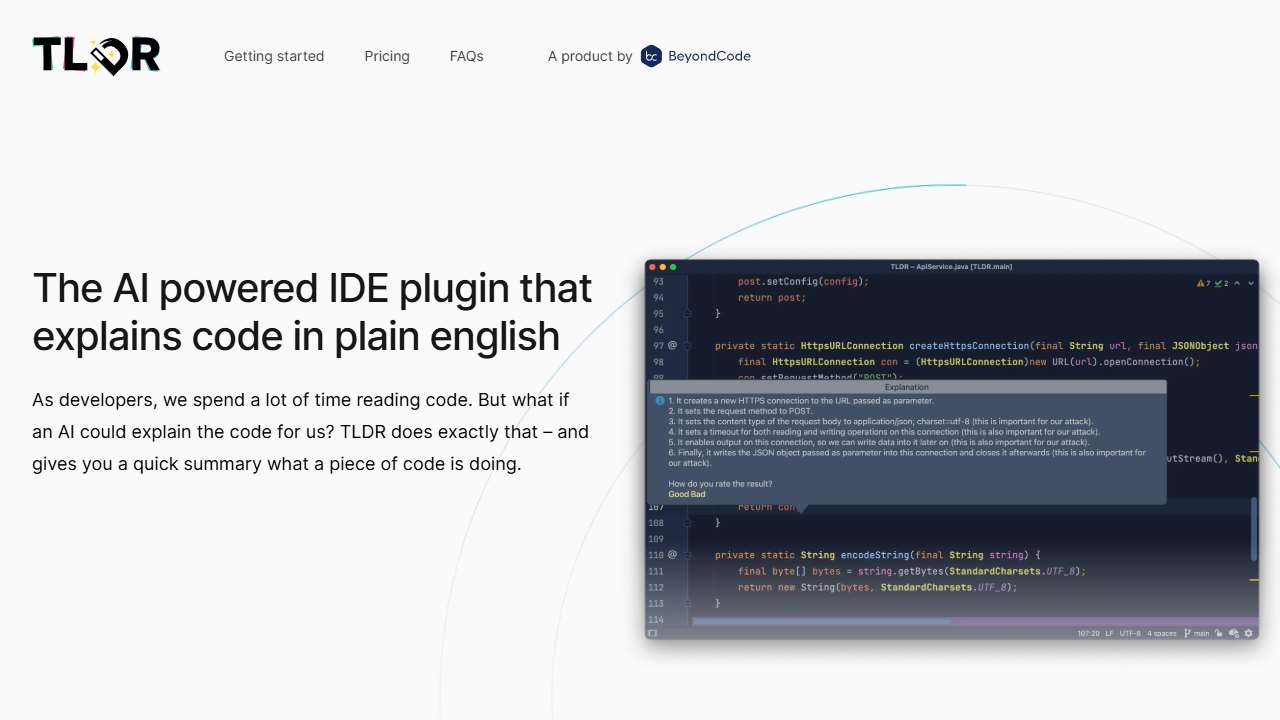This screenshot has height=720, width=1280.
Task: Click the @ gutter icon on line 110
Action: point(672,554)
